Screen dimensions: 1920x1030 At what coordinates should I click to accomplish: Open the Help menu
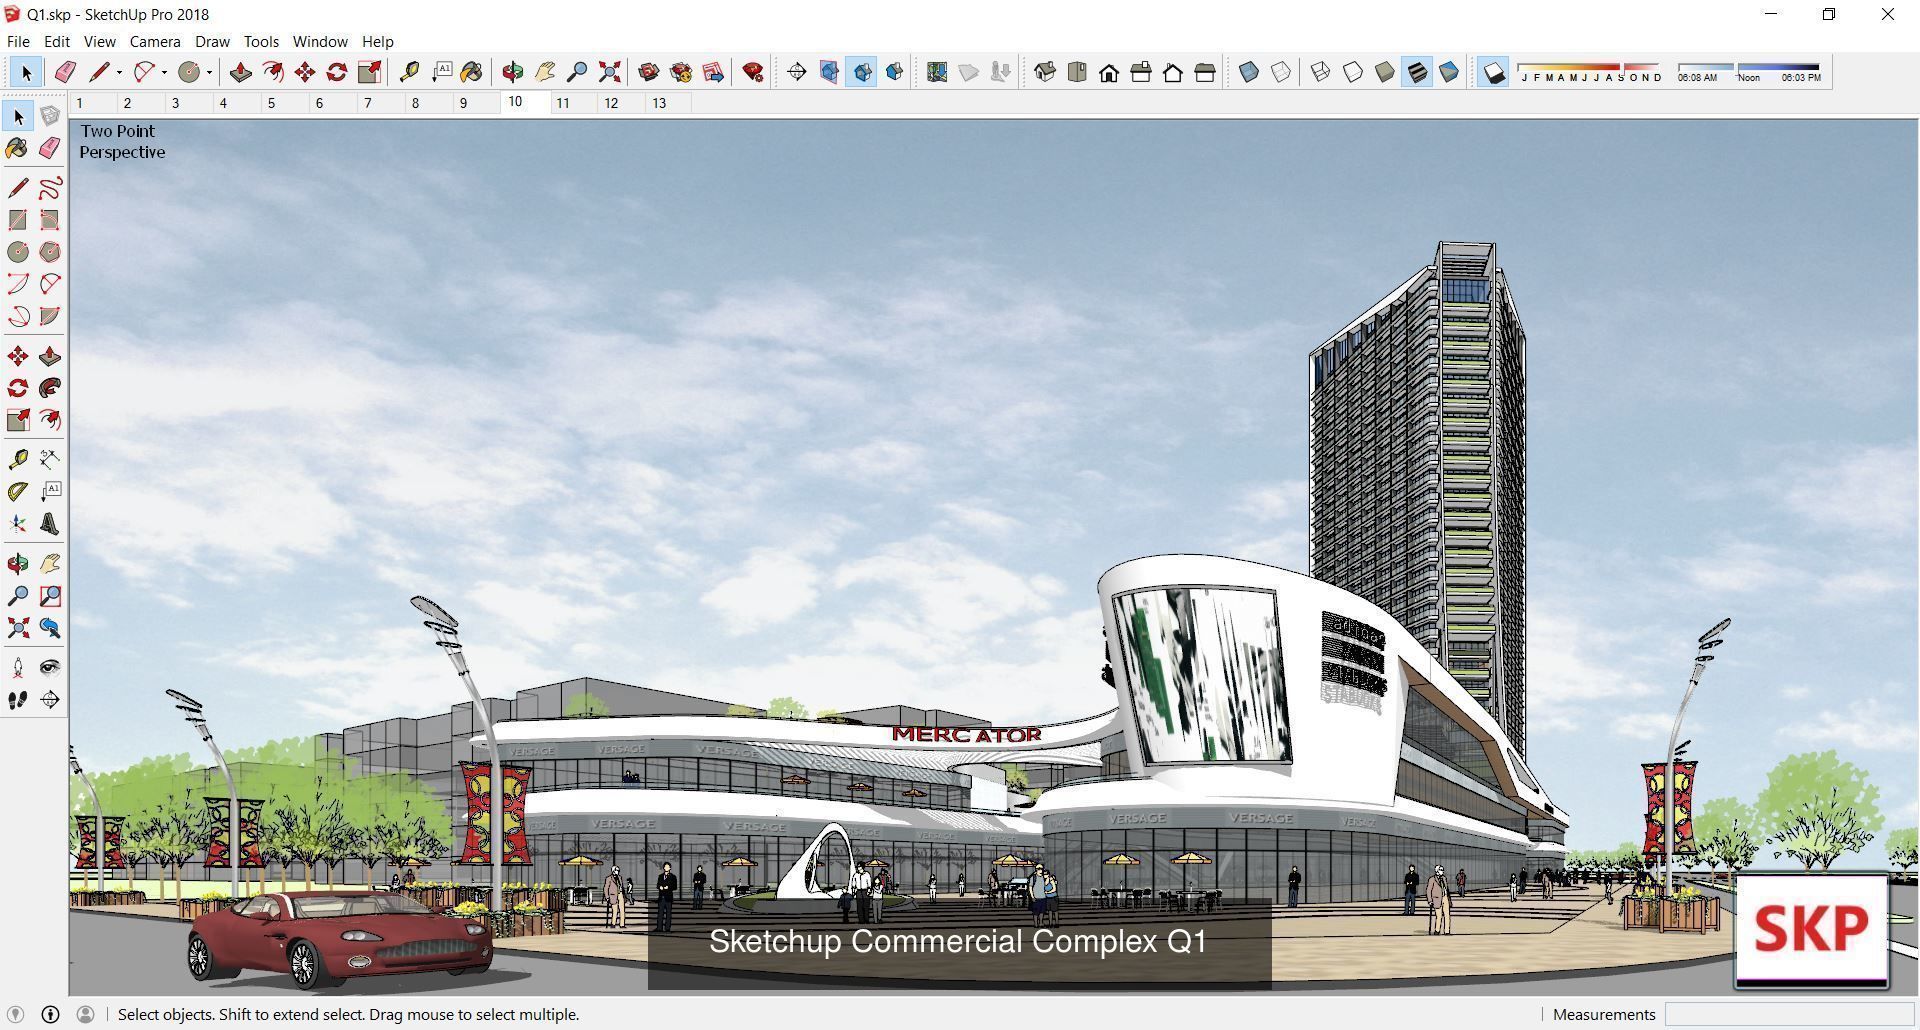coord(377,41)
